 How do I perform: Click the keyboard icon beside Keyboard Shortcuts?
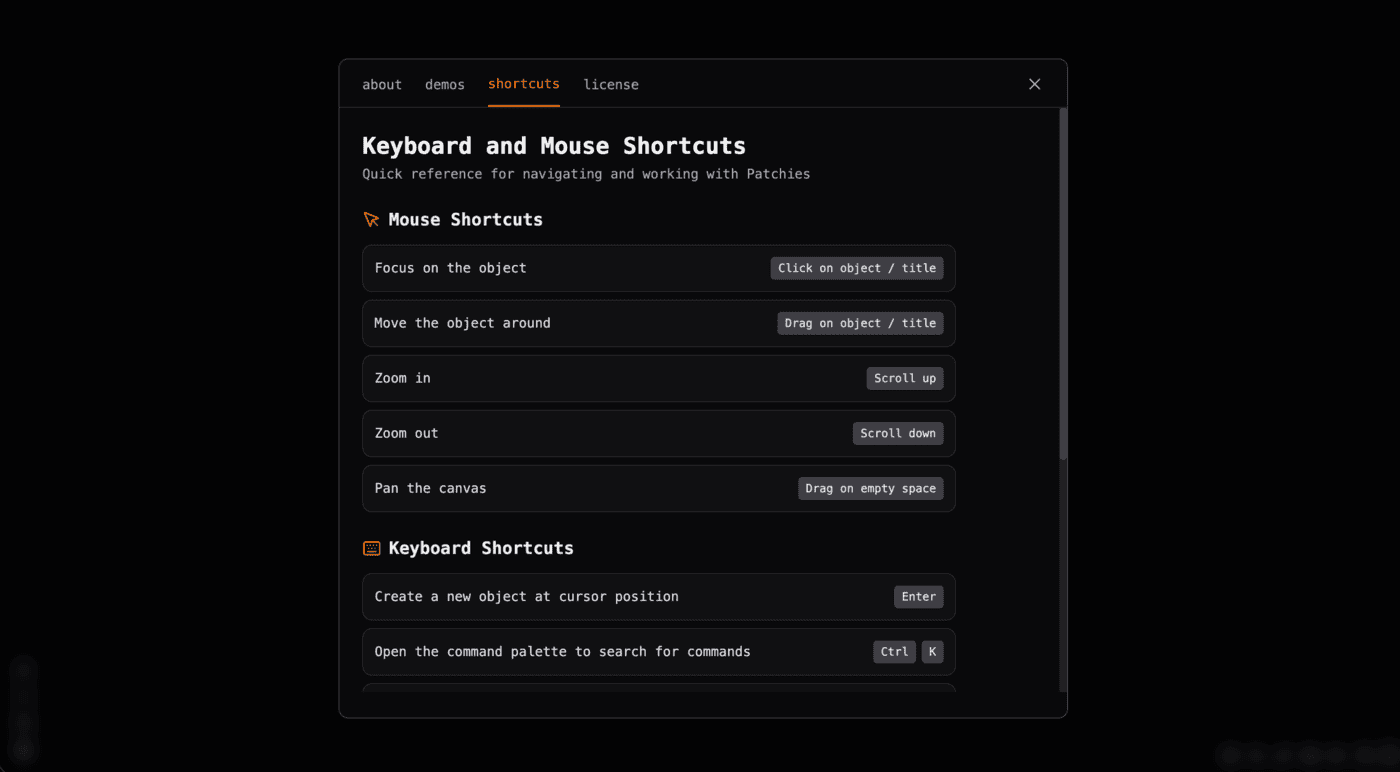[371, 548]
